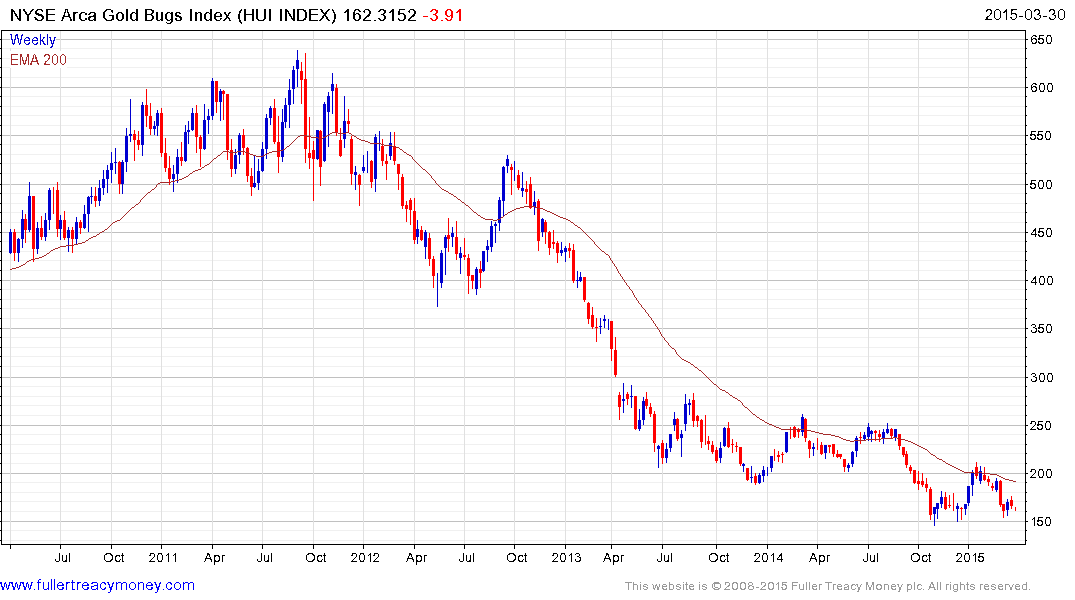Click the 2014 year label on time axis
Image resolution: width=1075 pixels, height=600 pixels.
[768, 557]
